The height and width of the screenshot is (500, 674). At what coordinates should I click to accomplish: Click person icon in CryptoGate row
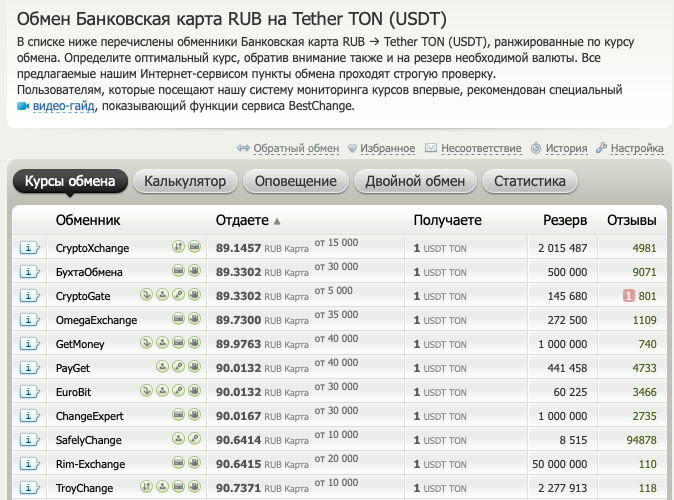point(162,294)
